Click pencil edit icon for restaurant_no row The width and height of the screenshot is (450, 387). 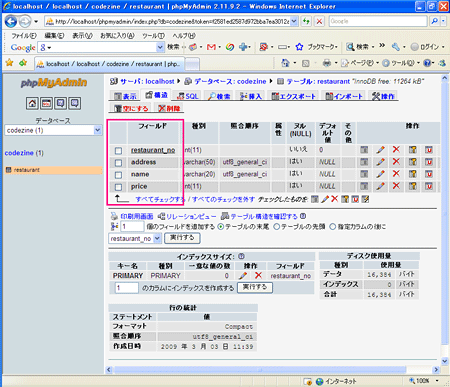point(380,150)
